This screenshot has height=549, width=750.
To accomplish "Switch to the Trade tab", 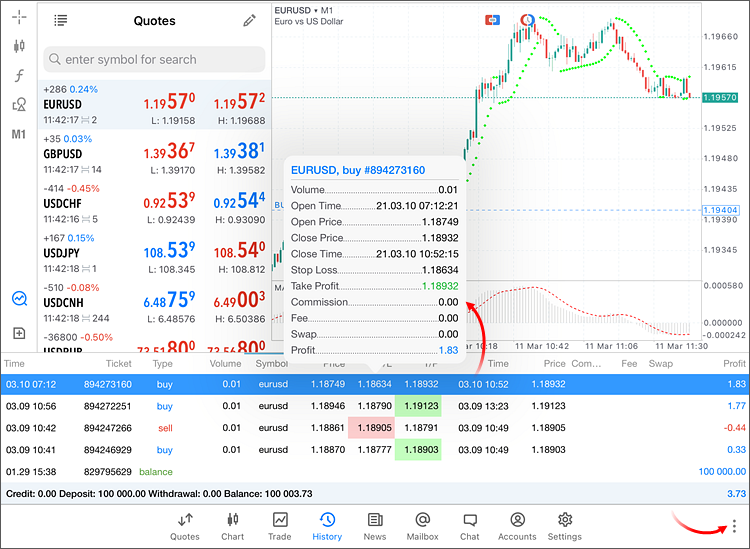I will (x=280, y=526).
